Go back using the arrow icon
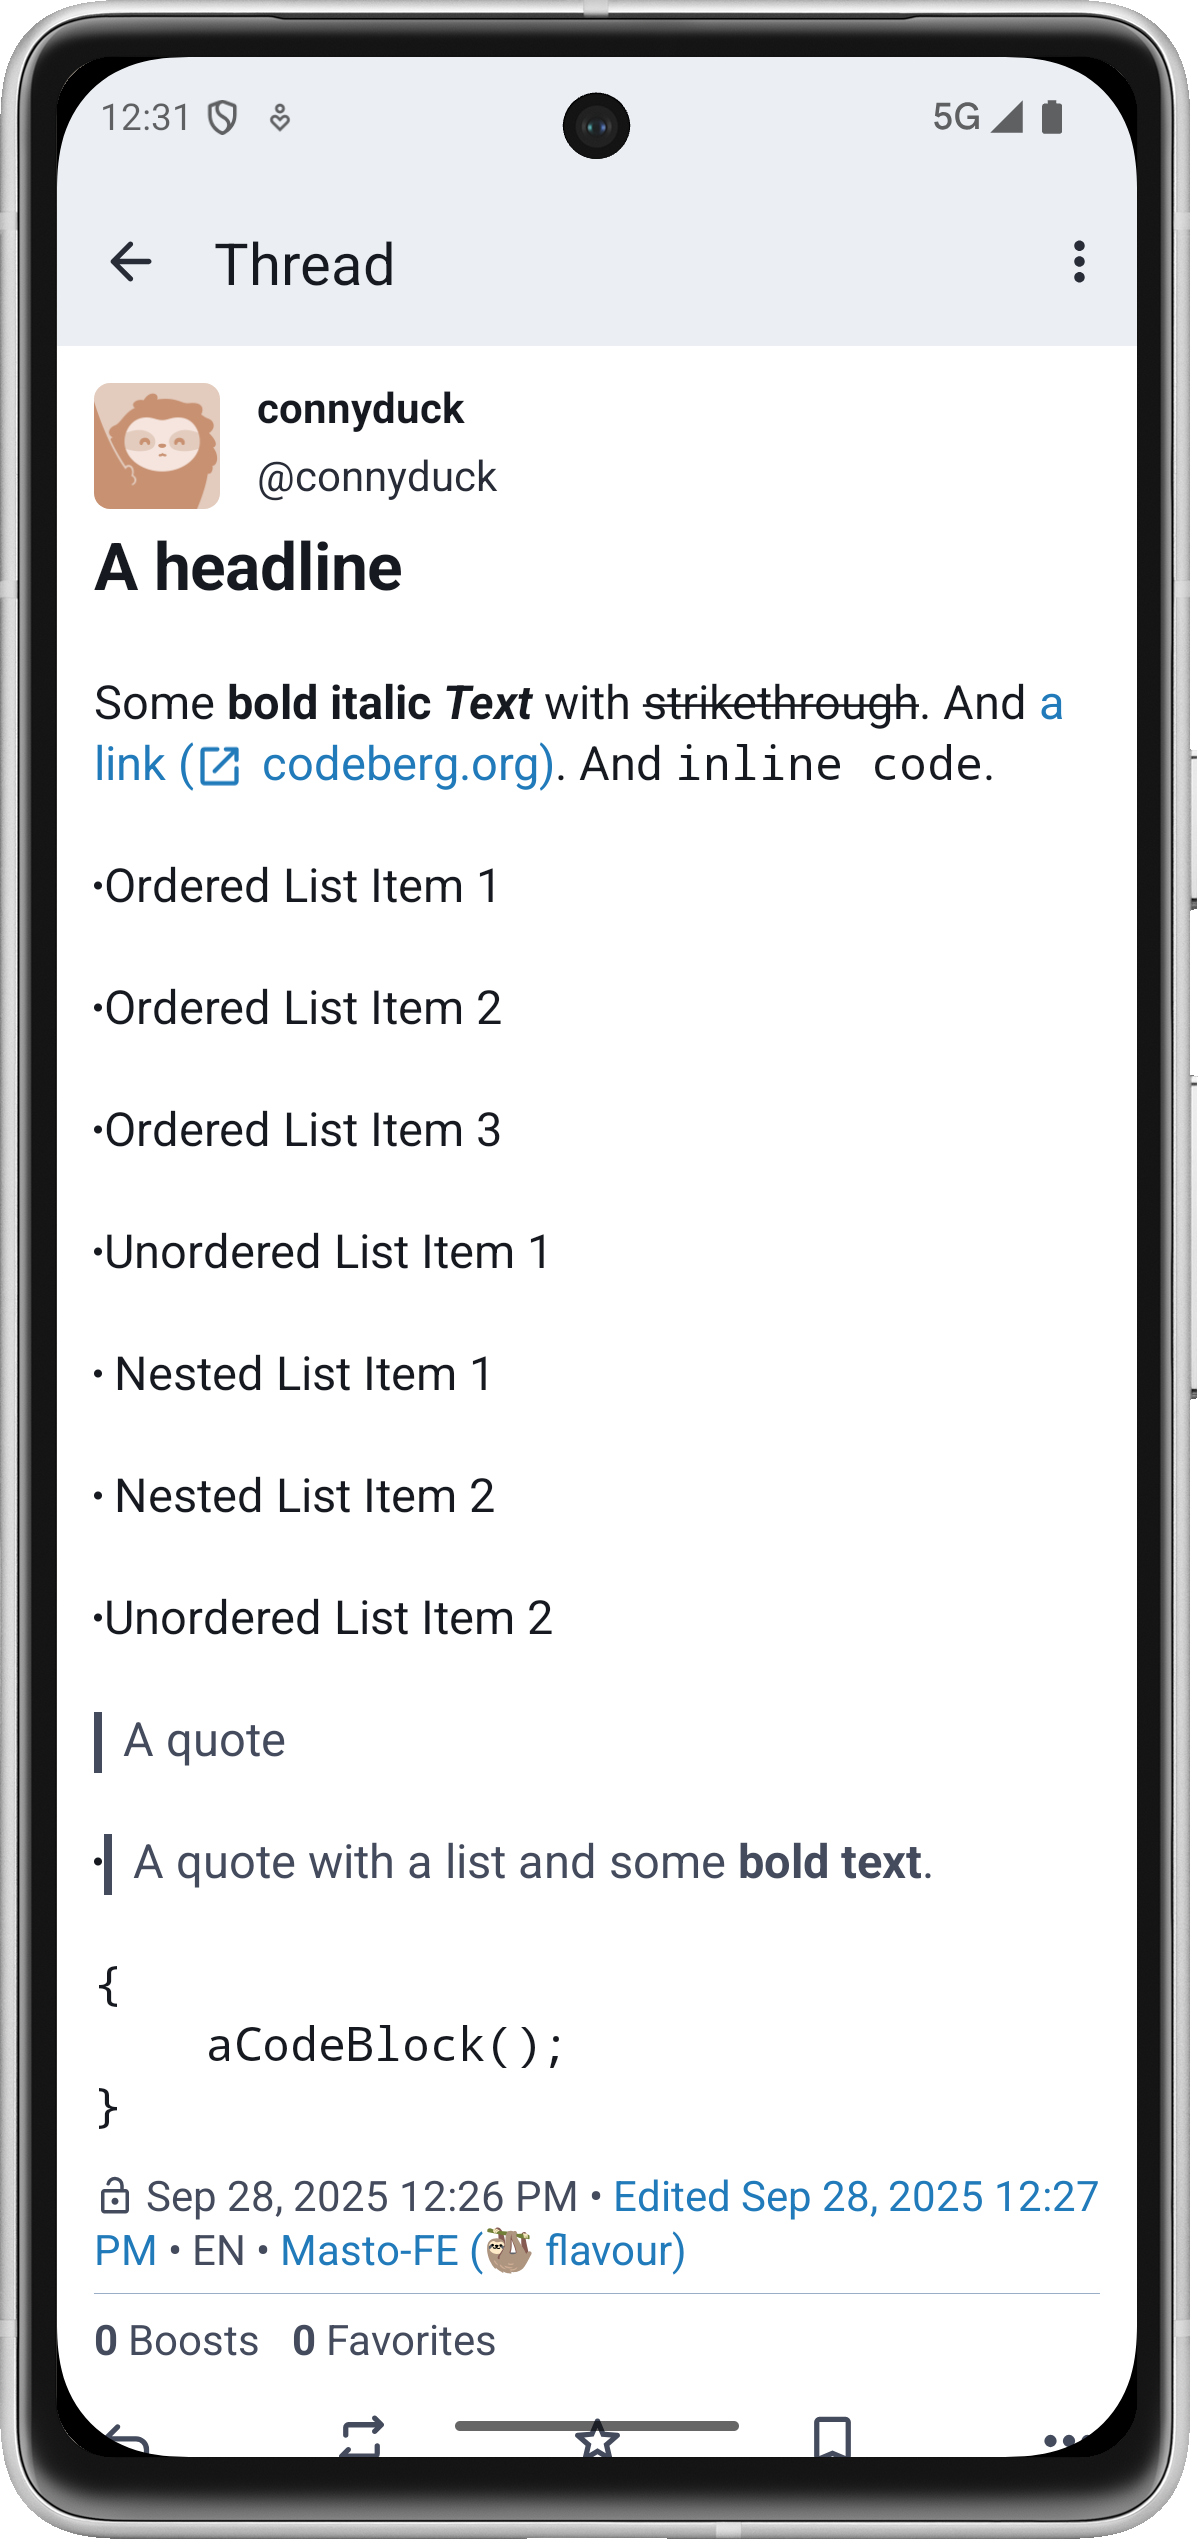The width and height of the screenshot is (1198, 2539). click(131, 263)
